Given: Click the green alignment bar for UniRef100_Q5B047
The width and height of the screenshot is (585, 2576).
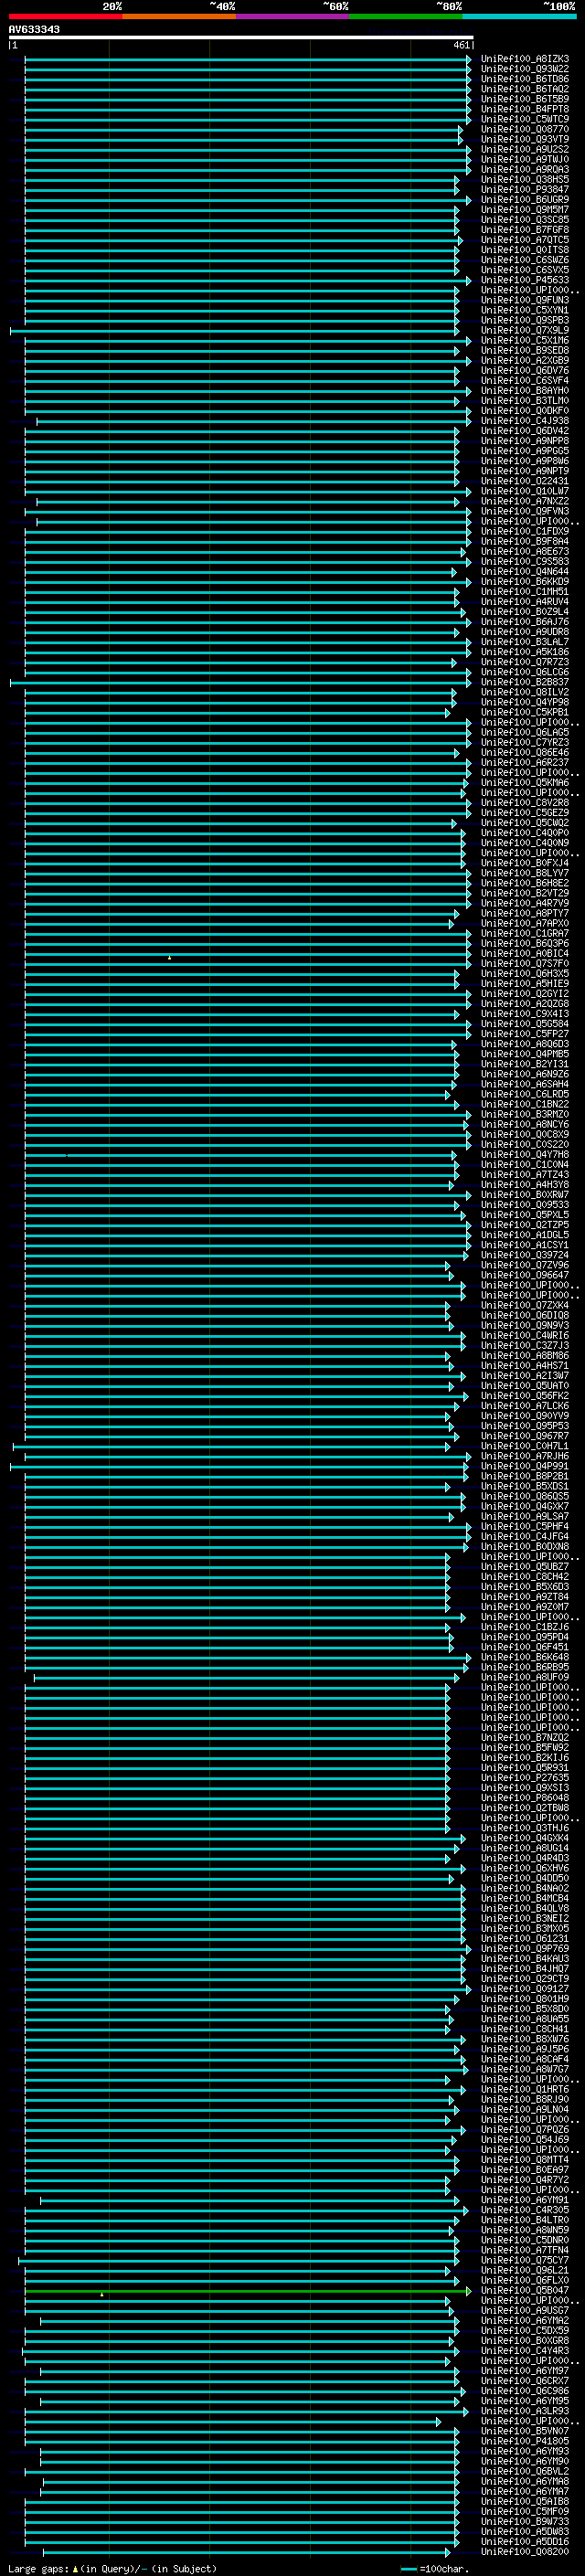Looking at the screenshot, I should point(247,2290).
